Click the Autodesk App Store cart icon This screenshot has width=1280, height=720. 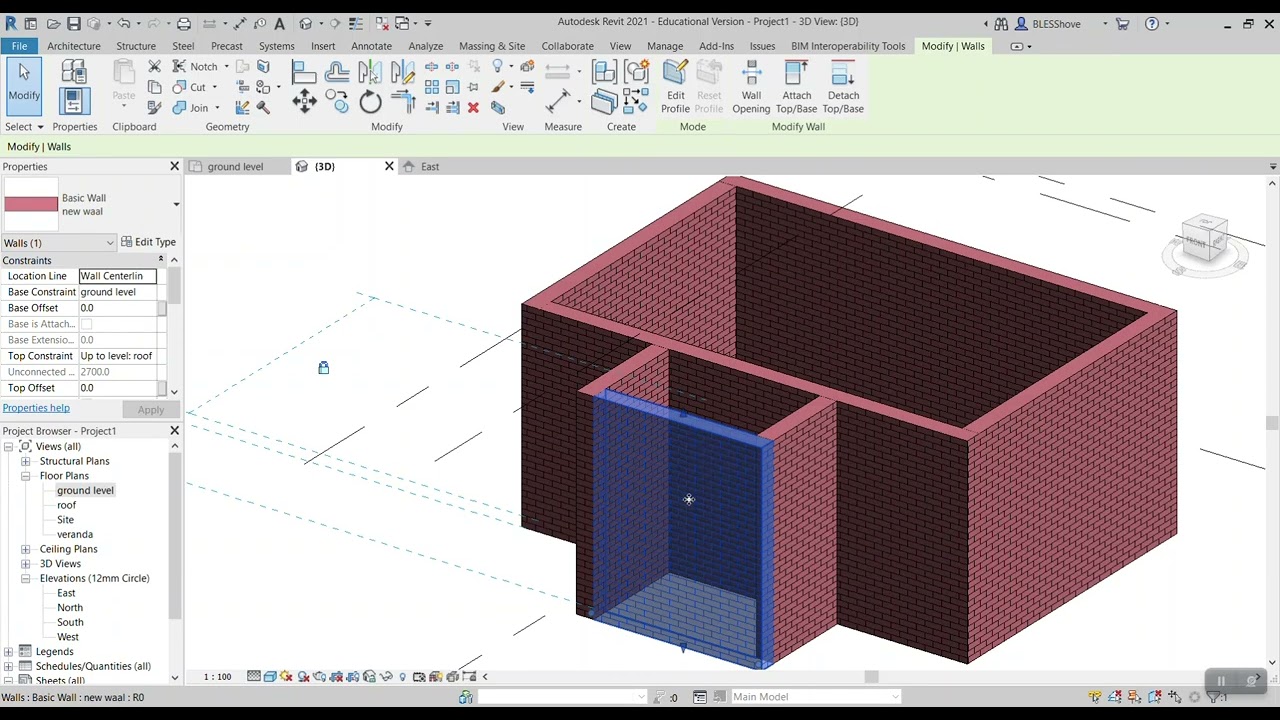pos(1123,23)
